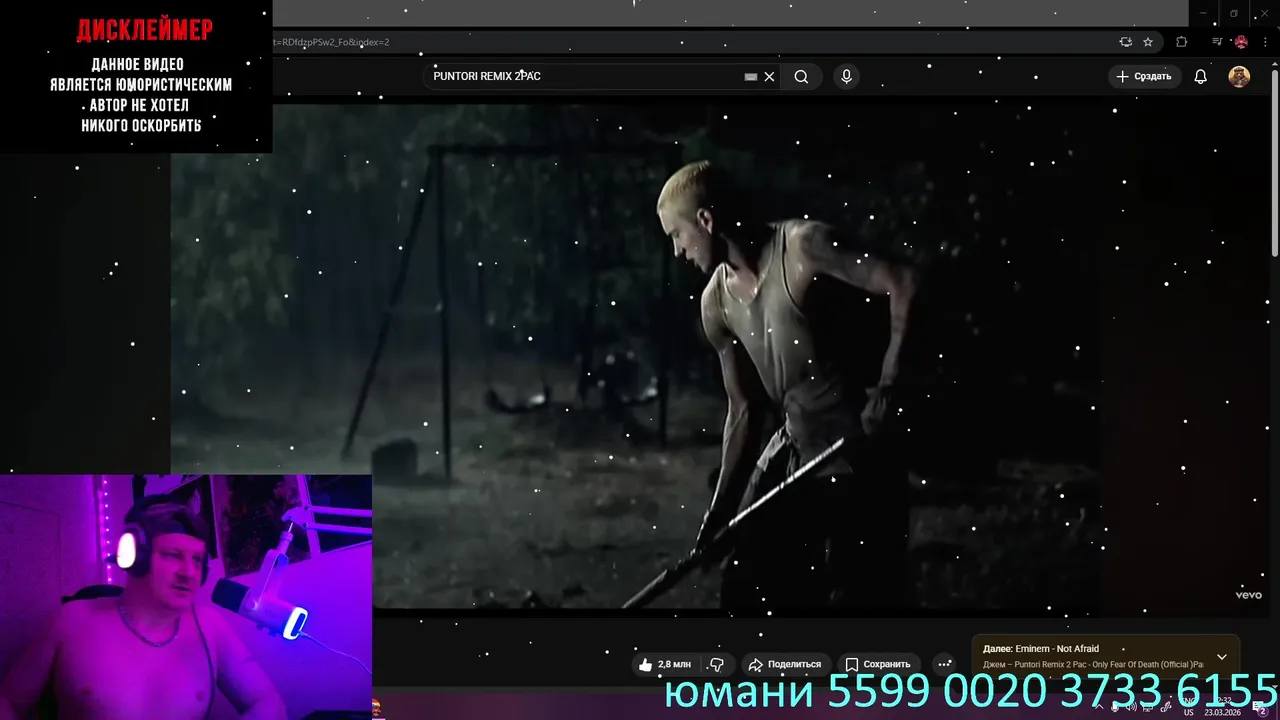
Task: Clear the search query with X
Action: (769, 76)
